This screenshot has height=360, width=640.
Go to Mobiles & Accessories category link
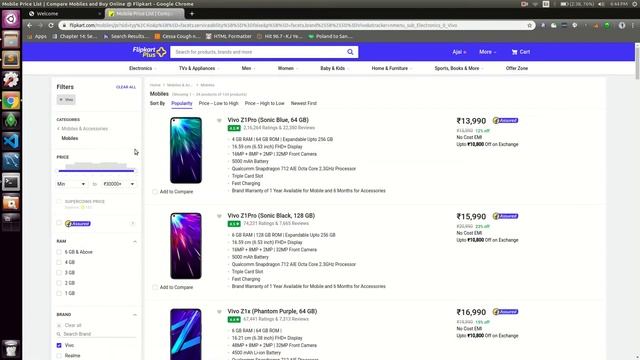(84, 129)
